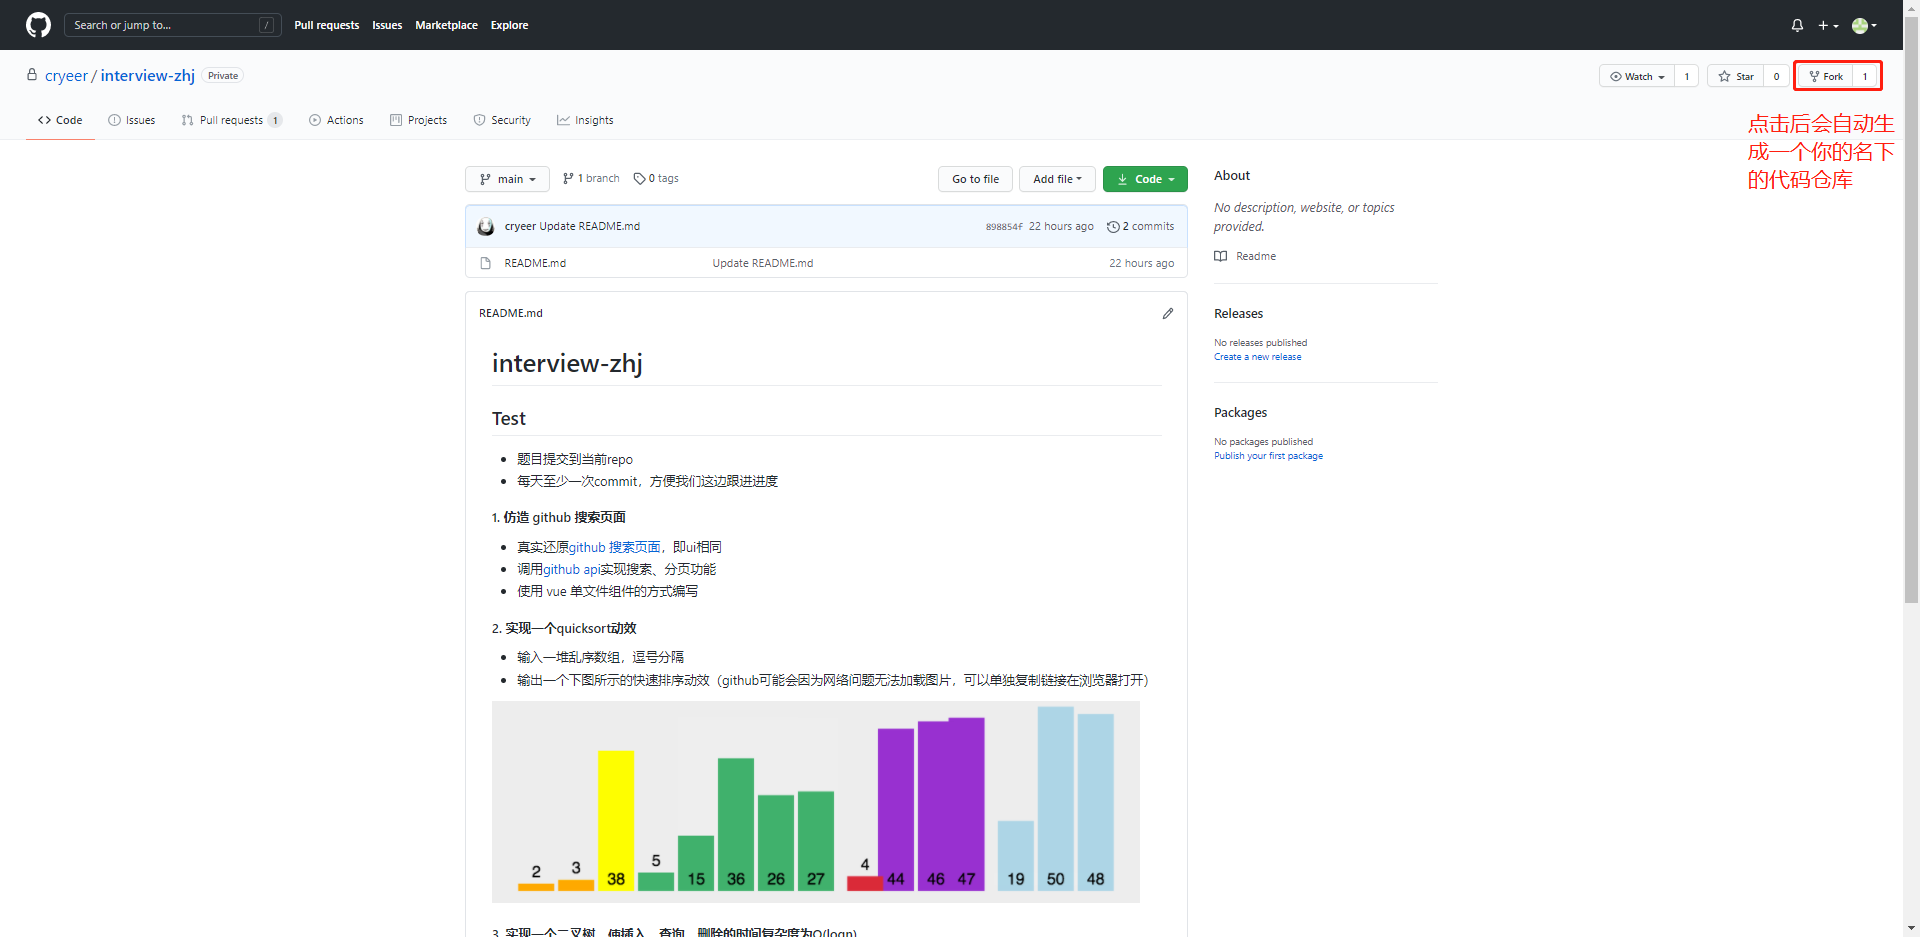Switch to the repository Issues tab

point(131,120)
